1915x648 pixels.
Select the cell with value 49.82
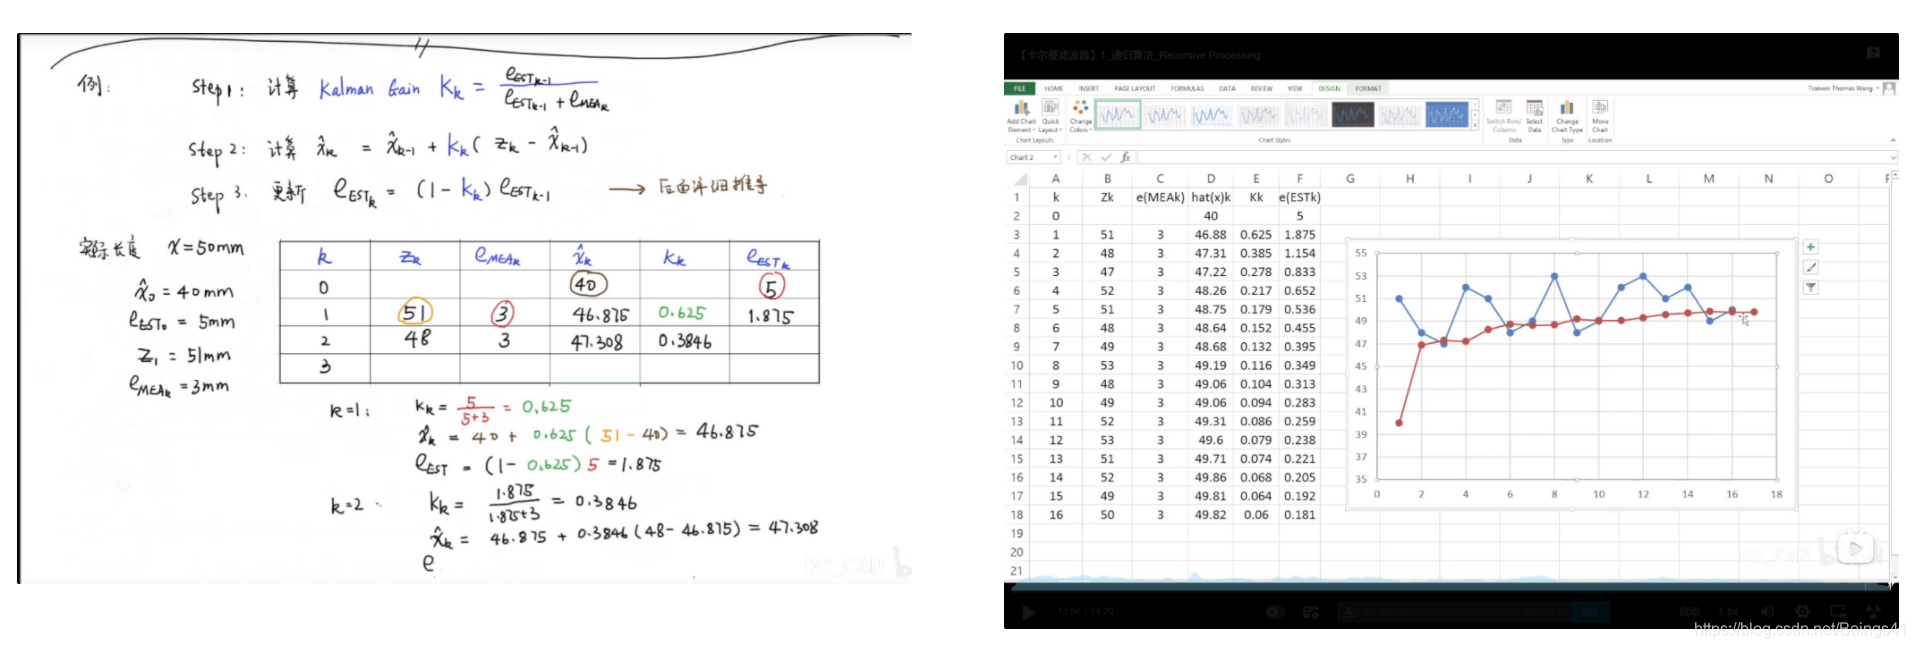tap(1210, 515)
